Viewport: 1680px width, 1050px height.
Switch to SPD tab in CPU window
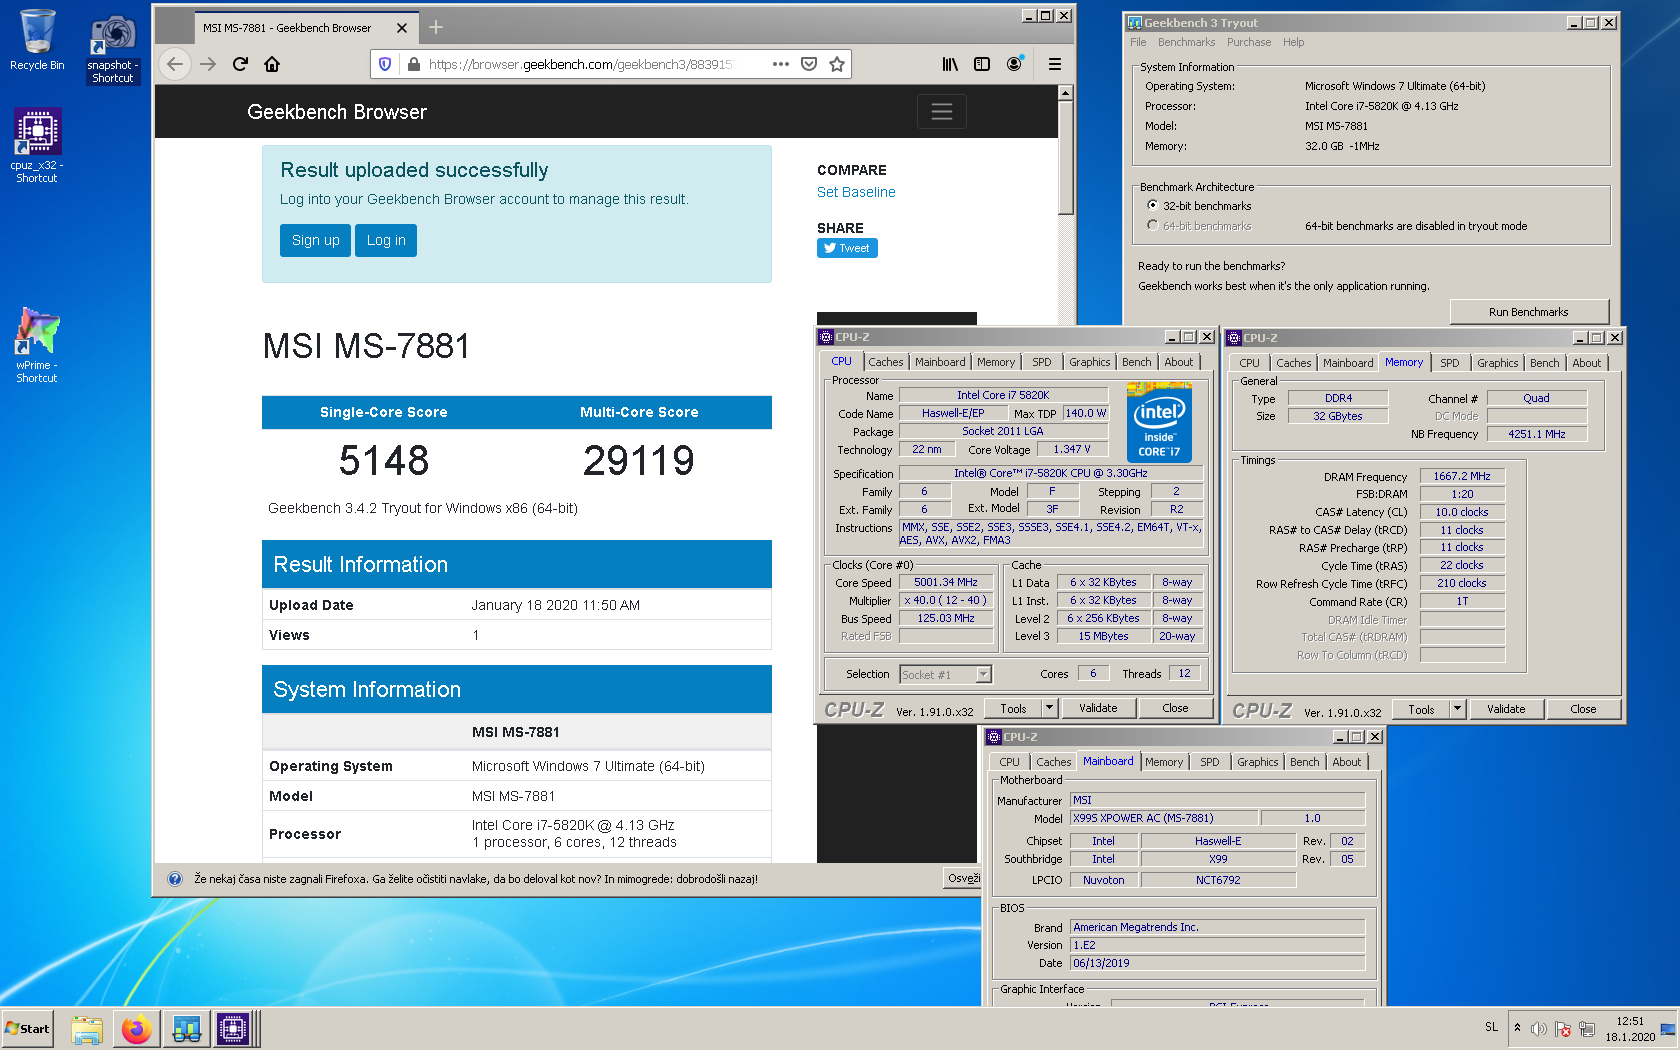pos(1042,362)
